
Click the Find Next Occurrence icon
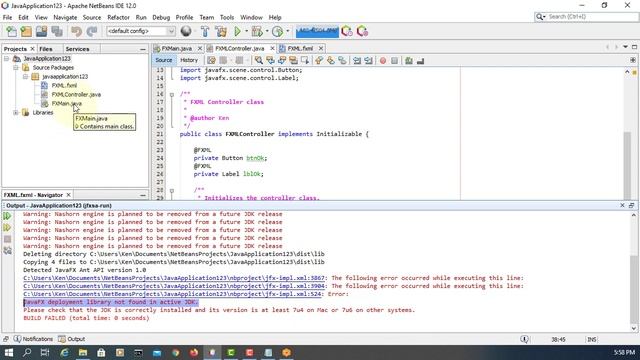coord(282,60)
